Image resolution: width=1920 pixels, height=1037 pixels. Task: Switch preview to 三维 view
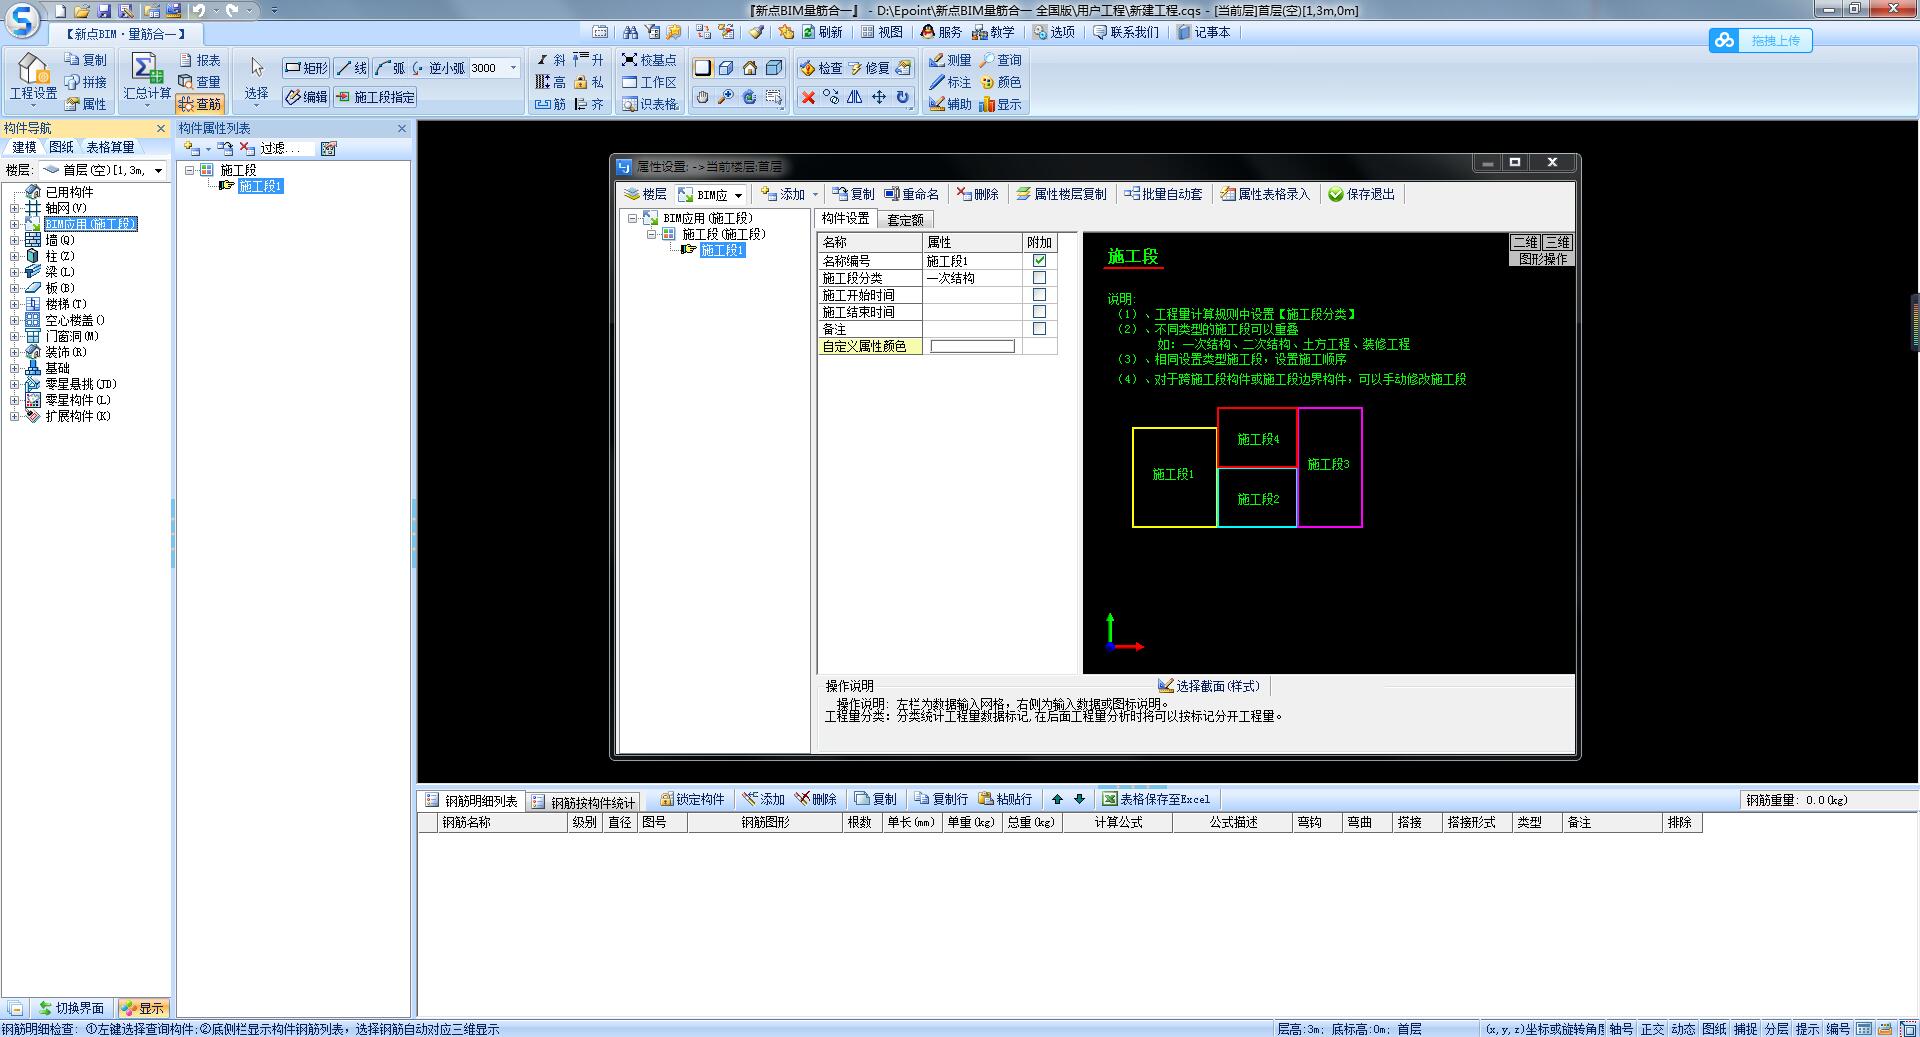[1557, 243]
